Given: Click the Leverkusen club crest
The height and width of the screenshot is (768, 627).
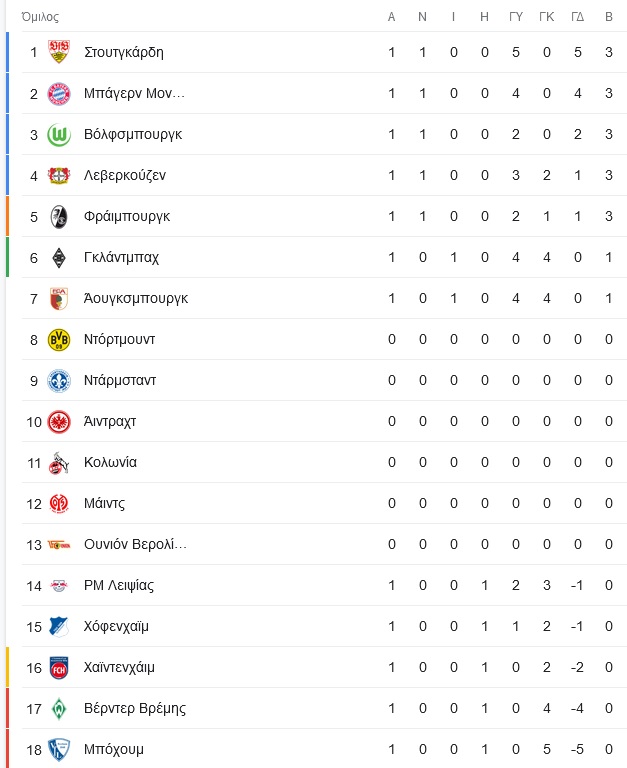Looking at the screenshot, I should coord(59,175).
